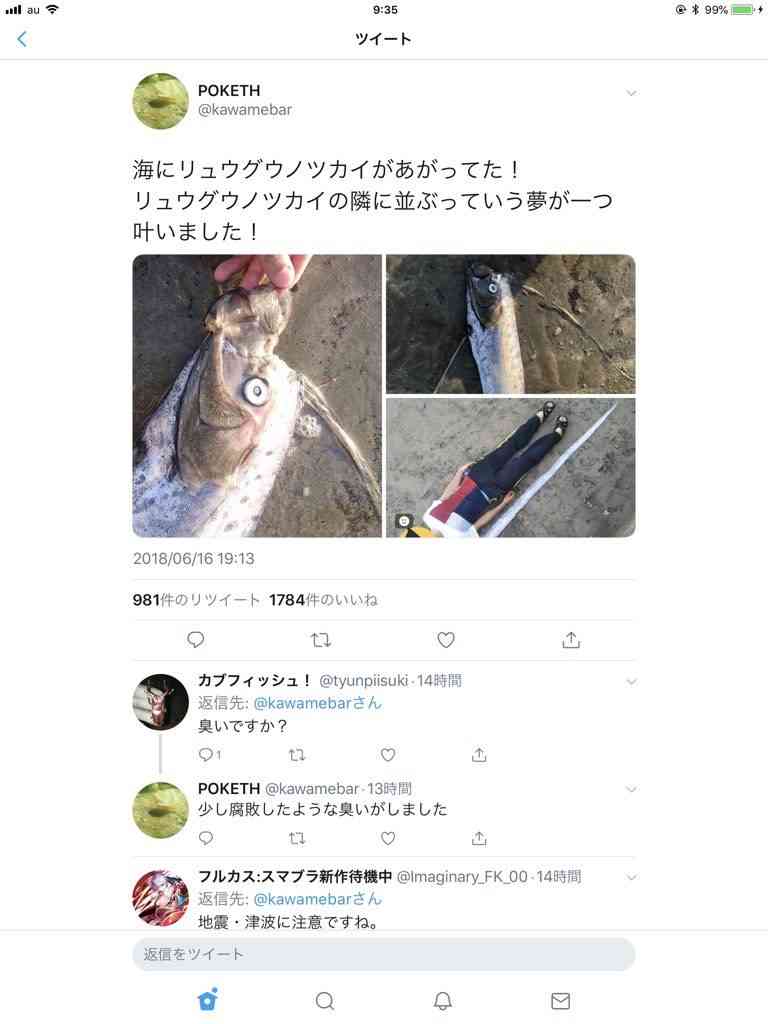Viewport: 768px width, 1024px height.
Task: Like the main tweet with the heart
Action: [446, 640]
